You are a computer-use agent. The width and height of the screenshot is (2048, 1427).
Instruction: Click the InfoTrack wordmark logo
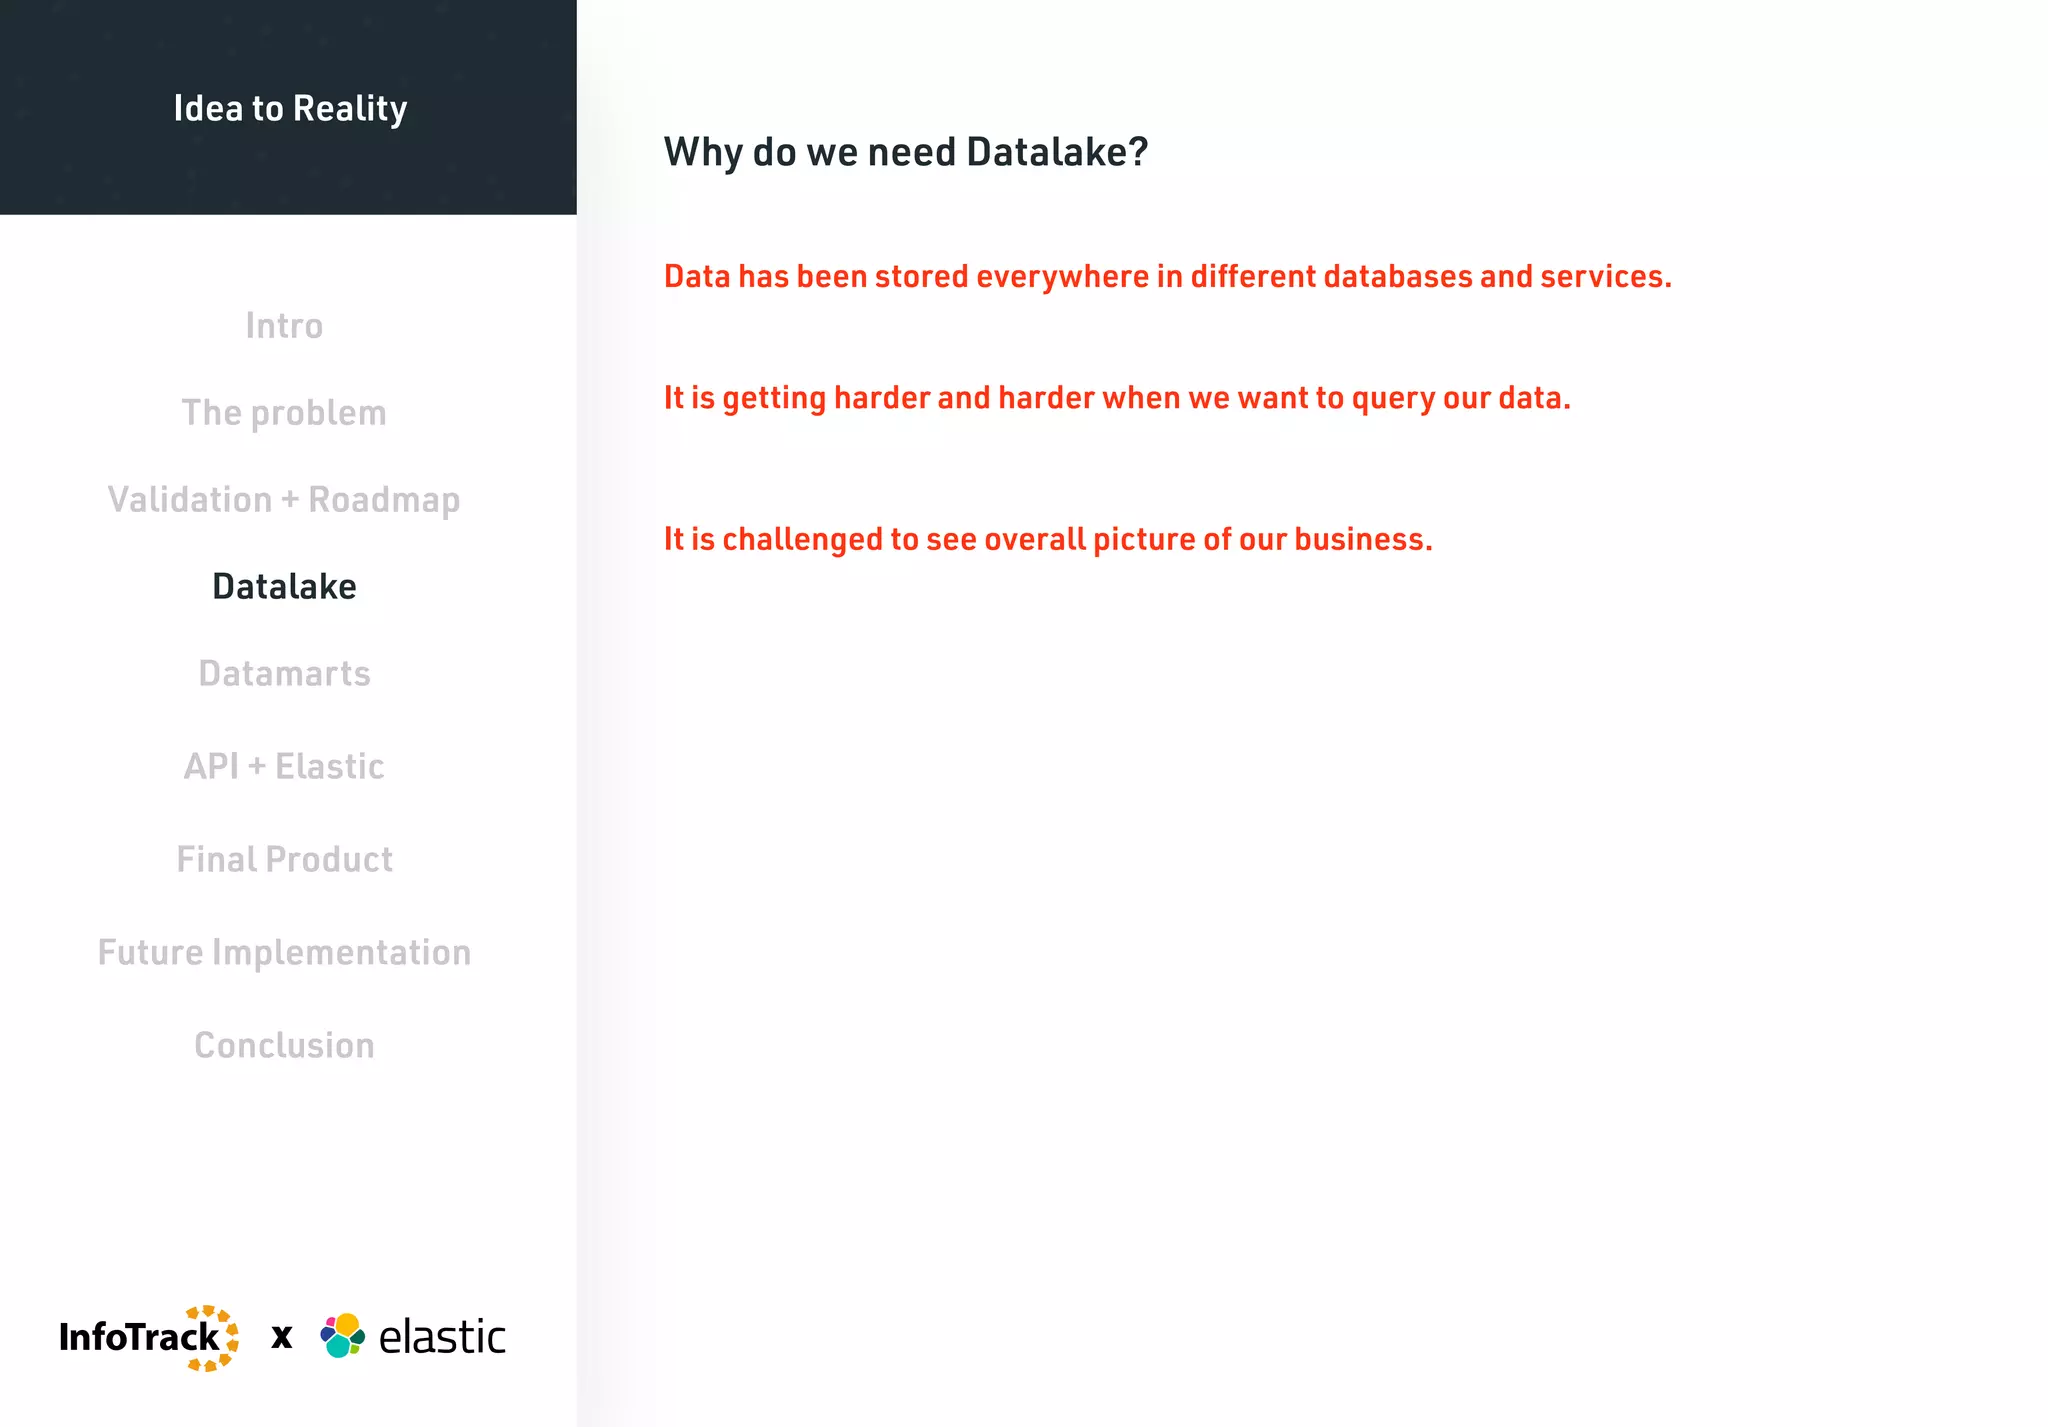point(138,1337)
